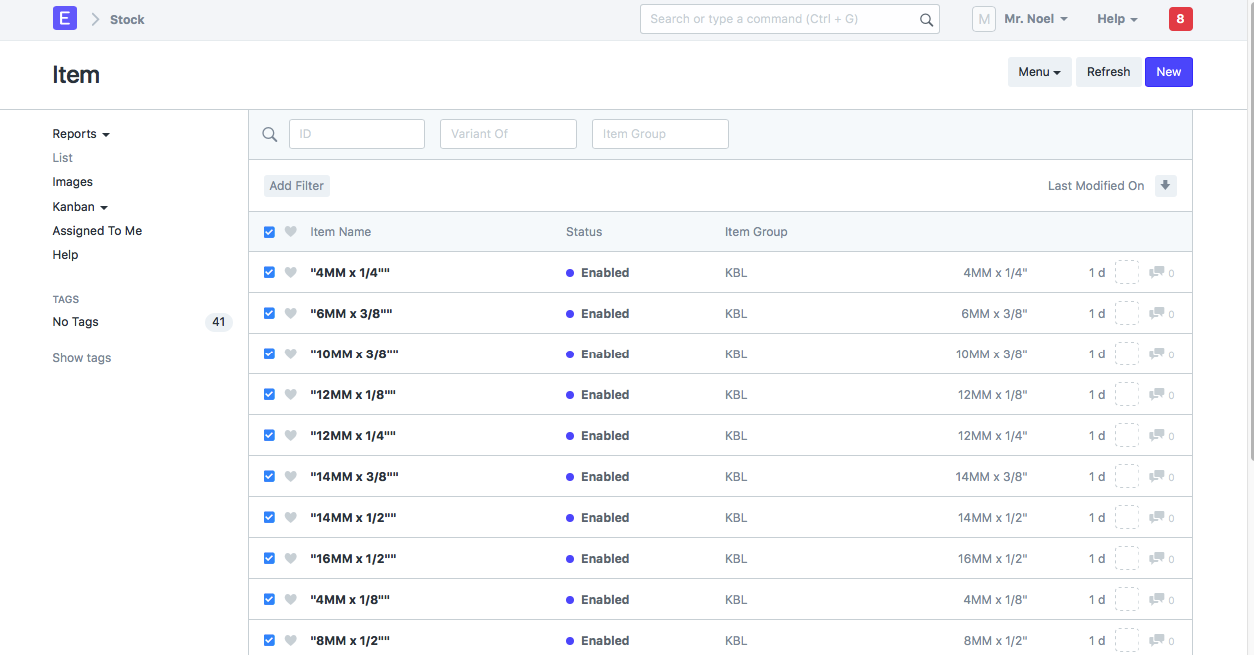Open the Mr. Noel account dropdown
Screen dimensions: 1254x655
pyautogui.click(x=1035, y=18)
